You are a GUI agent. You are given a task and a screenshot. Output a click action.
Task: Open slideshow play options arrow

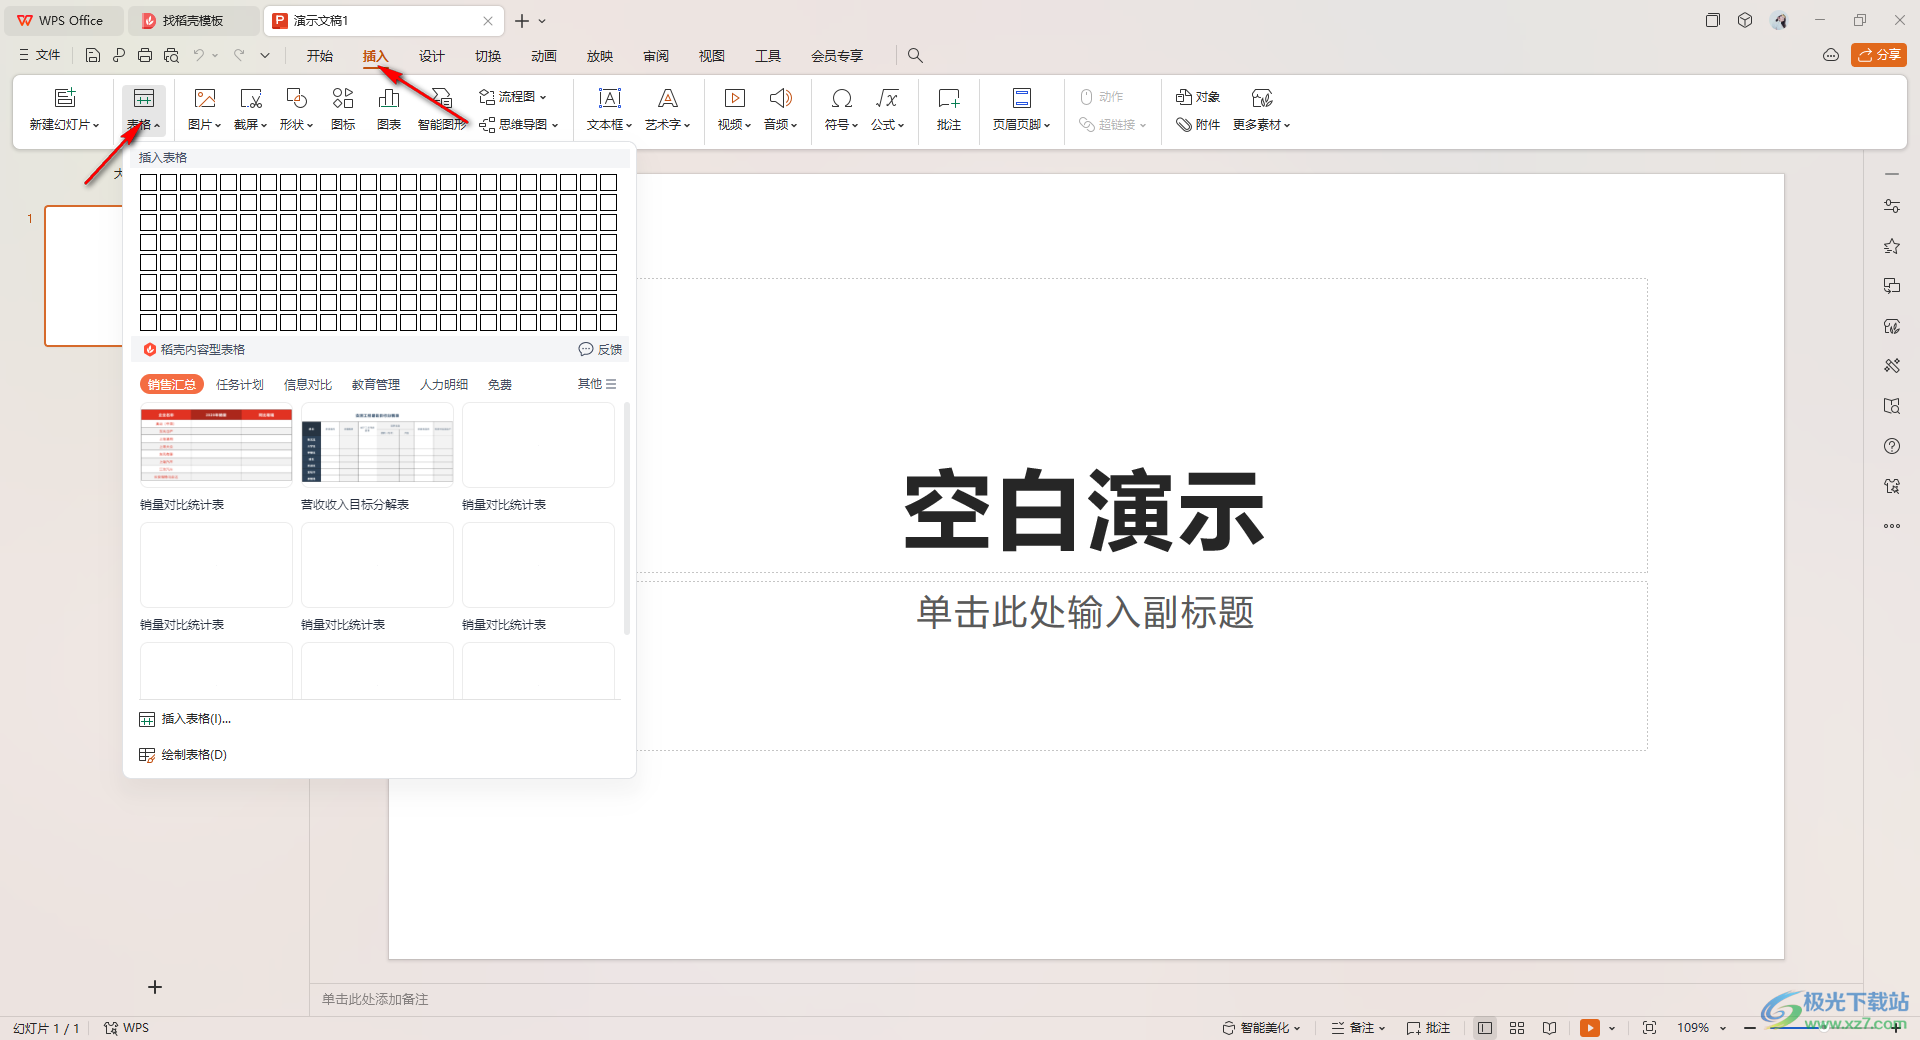(1612, 1028)
